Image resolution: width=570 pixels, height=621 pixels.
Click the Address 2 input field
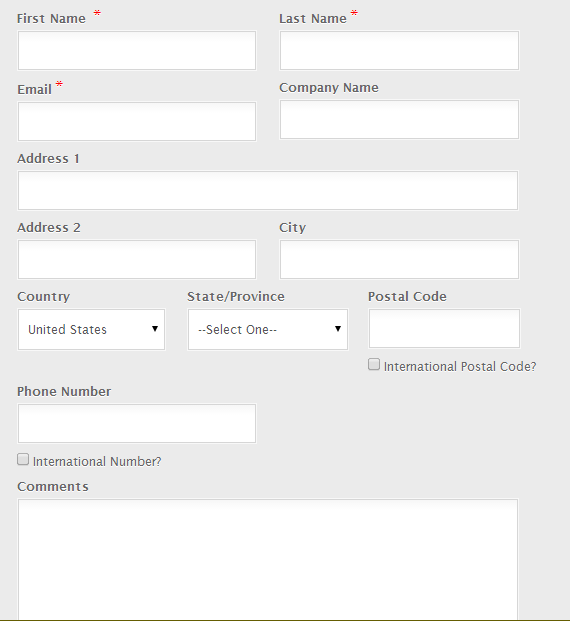point(137,259)
